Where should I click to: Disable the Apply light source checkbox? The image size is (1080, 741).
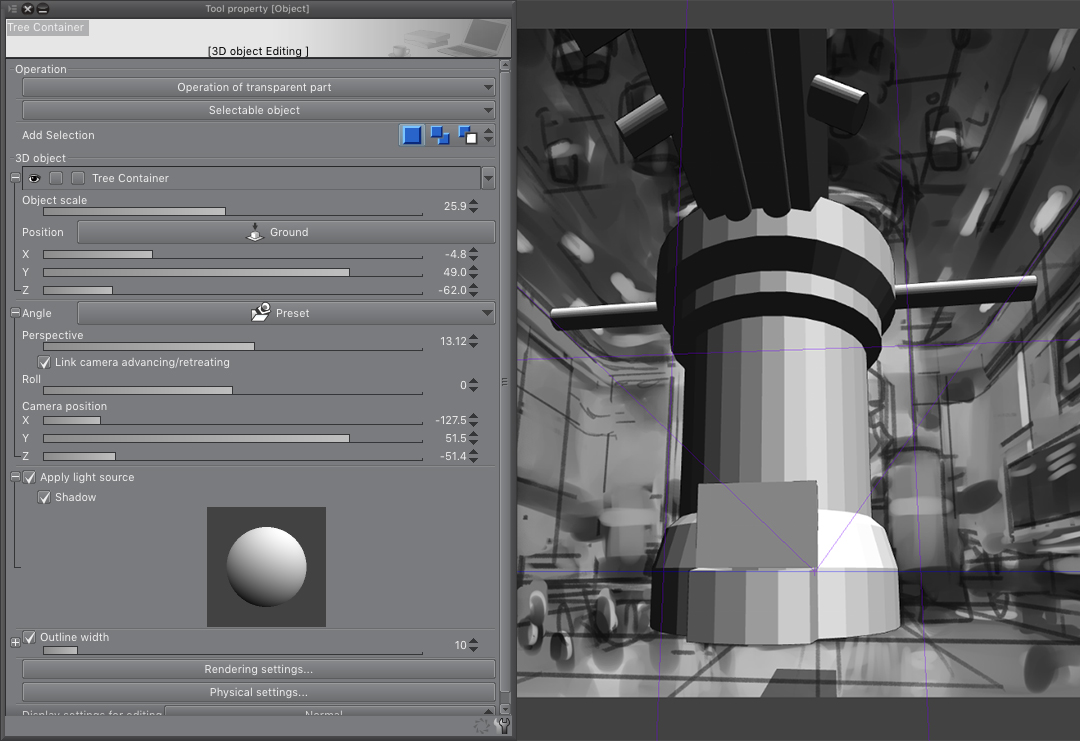(x=29, y=478)
